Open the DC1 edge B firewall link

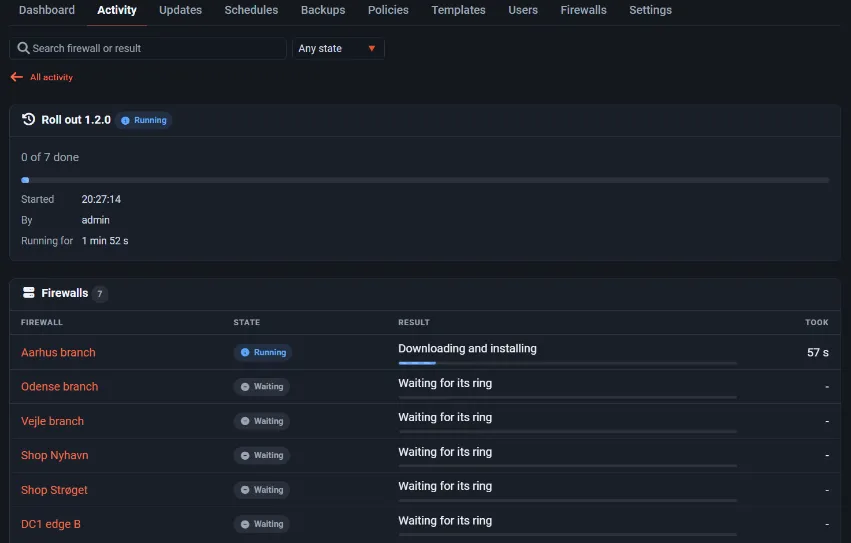tap(50, 524)
